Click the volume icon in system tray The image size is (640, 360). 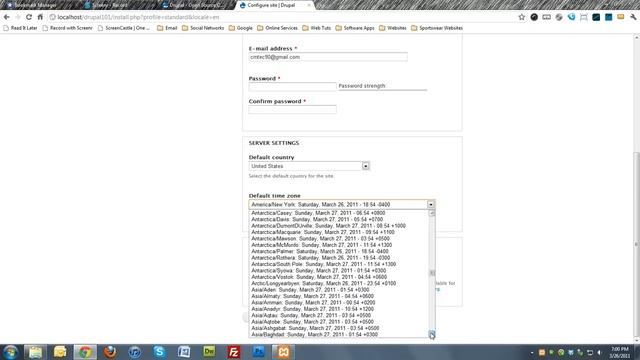(x=600, y=352)
